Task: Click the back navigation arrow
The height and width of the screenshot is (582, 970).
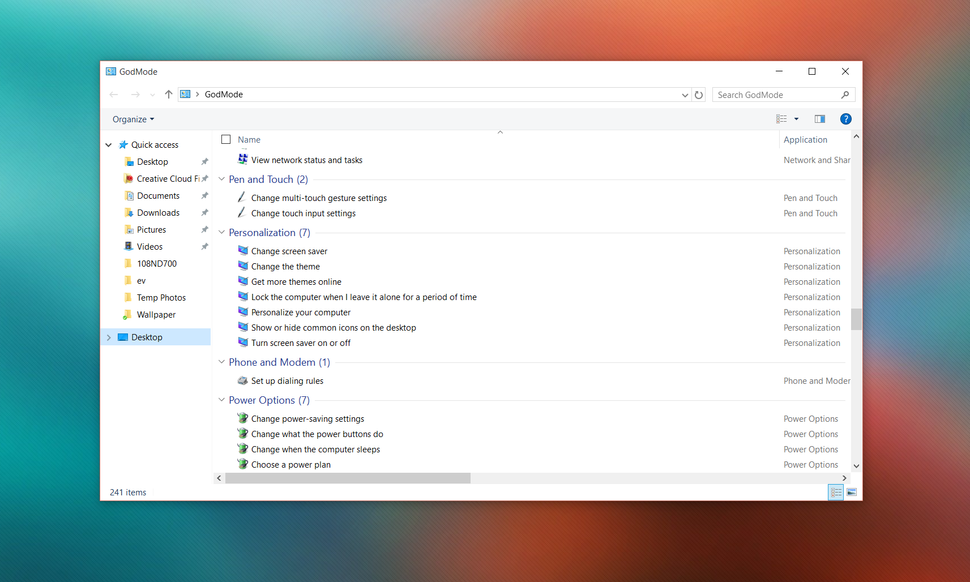Action: (x=114, y=94)
